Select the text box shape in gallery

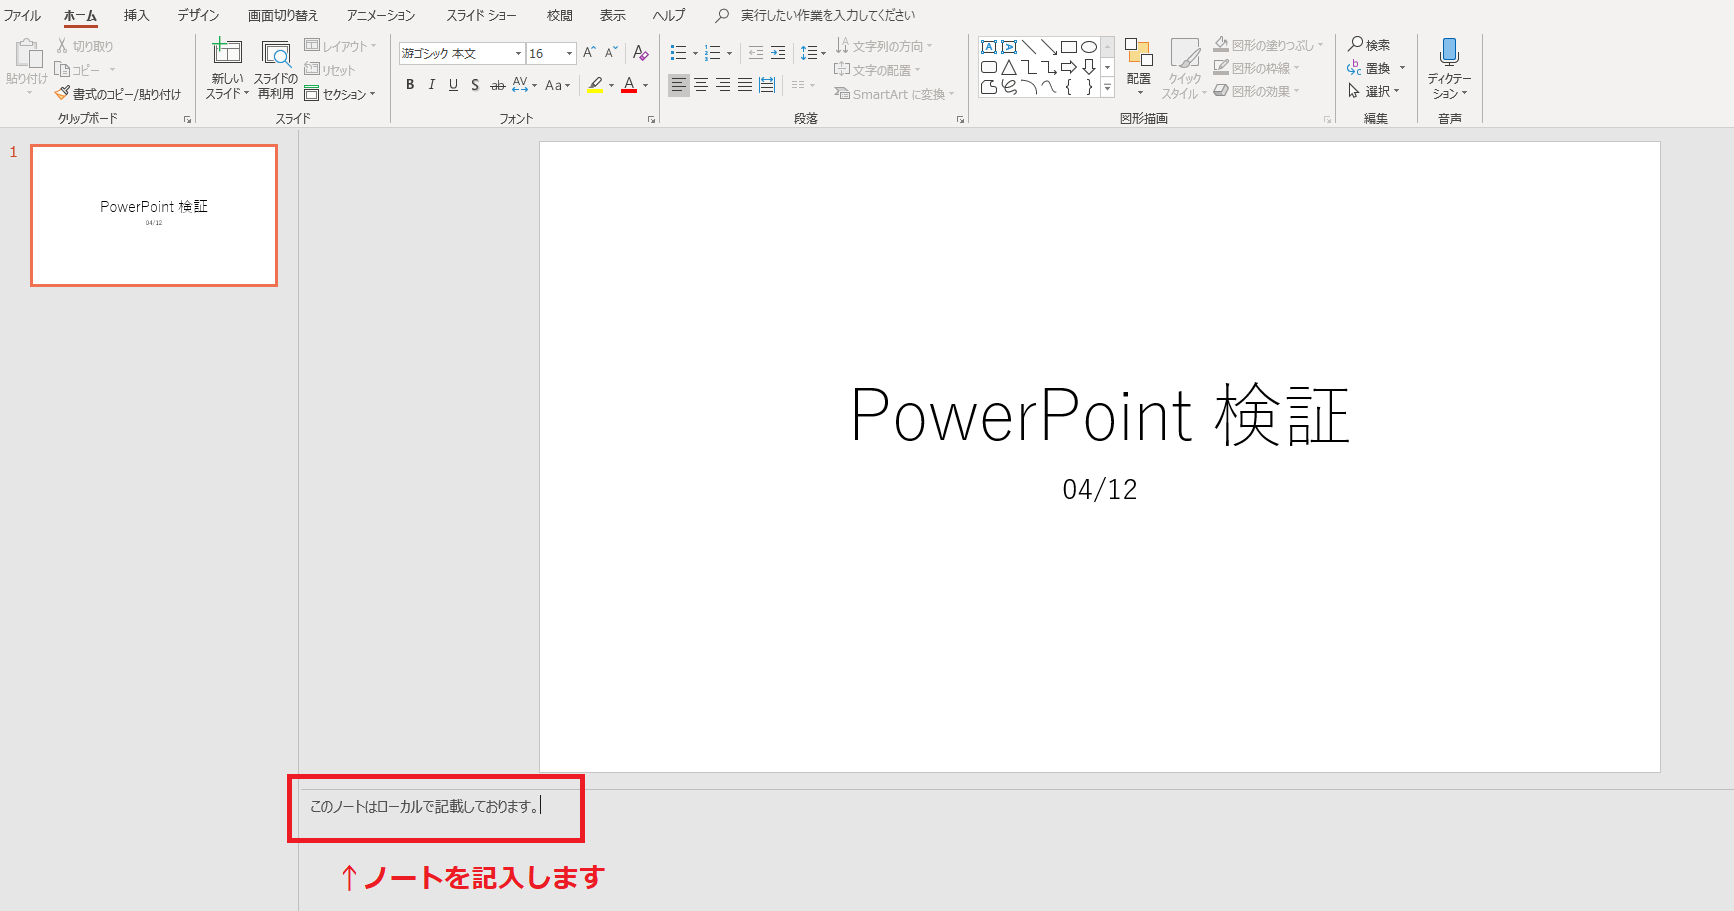click(989, 47)
